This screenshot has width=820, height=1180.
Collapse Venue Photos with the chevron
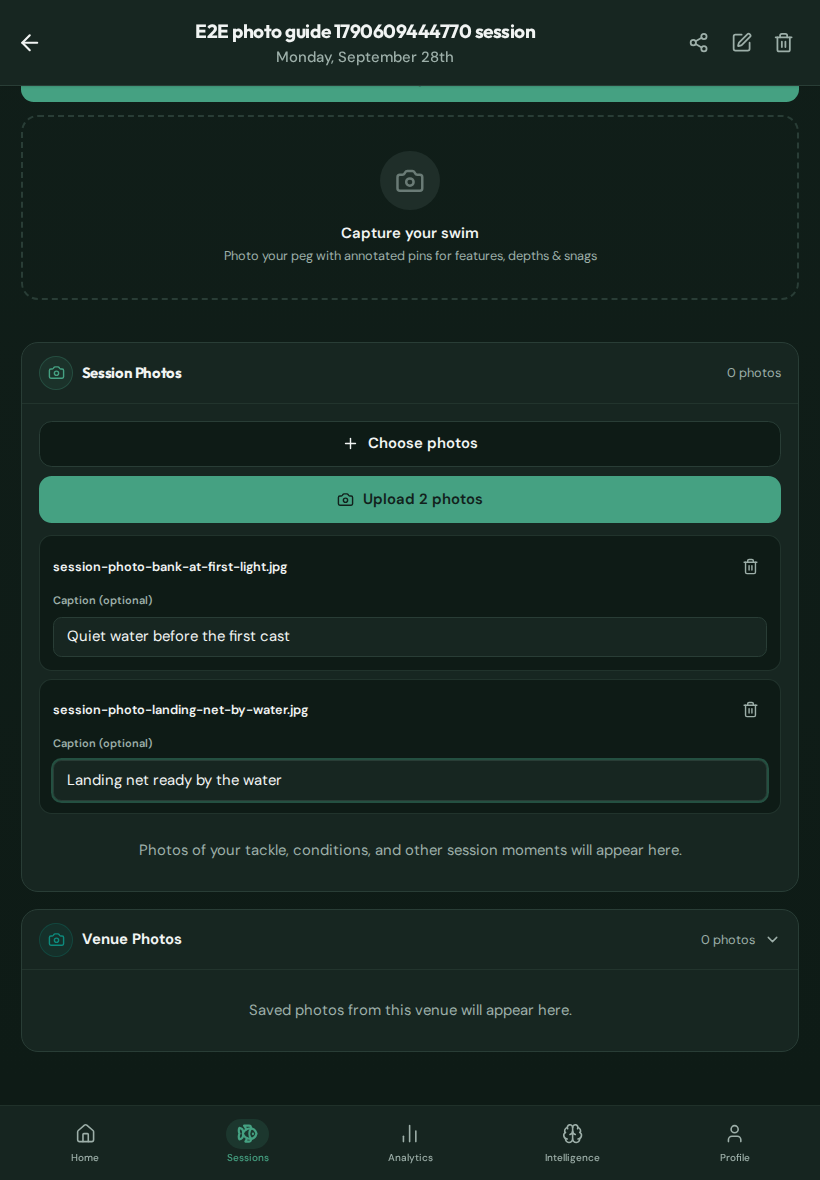tap(773, 940)
